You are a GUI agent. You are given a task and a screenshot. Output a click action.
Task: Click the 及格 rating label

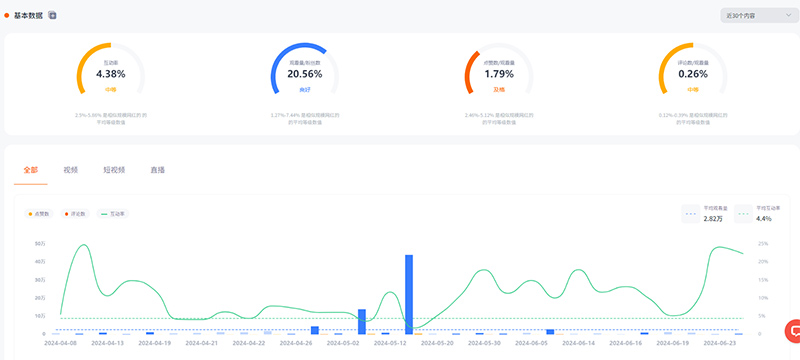pos(499,90)
